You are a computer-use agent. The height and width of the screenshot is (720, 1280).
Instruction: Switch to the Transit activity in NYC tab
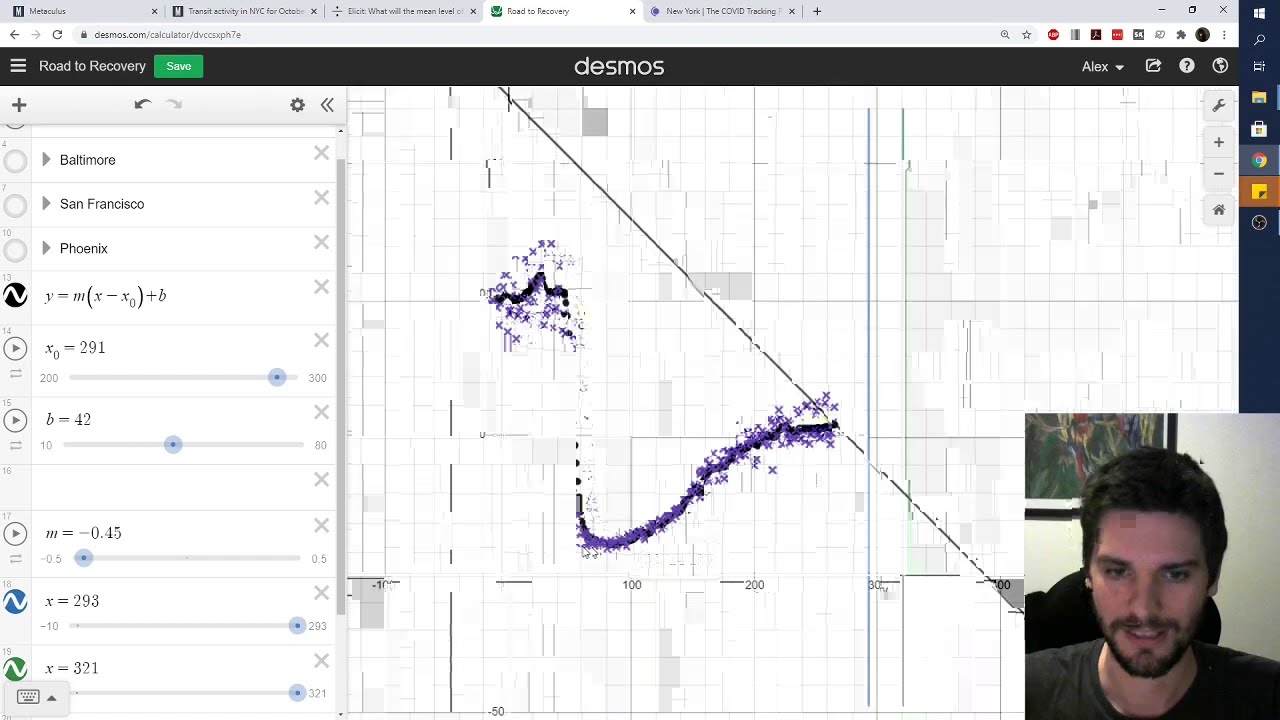243,11
